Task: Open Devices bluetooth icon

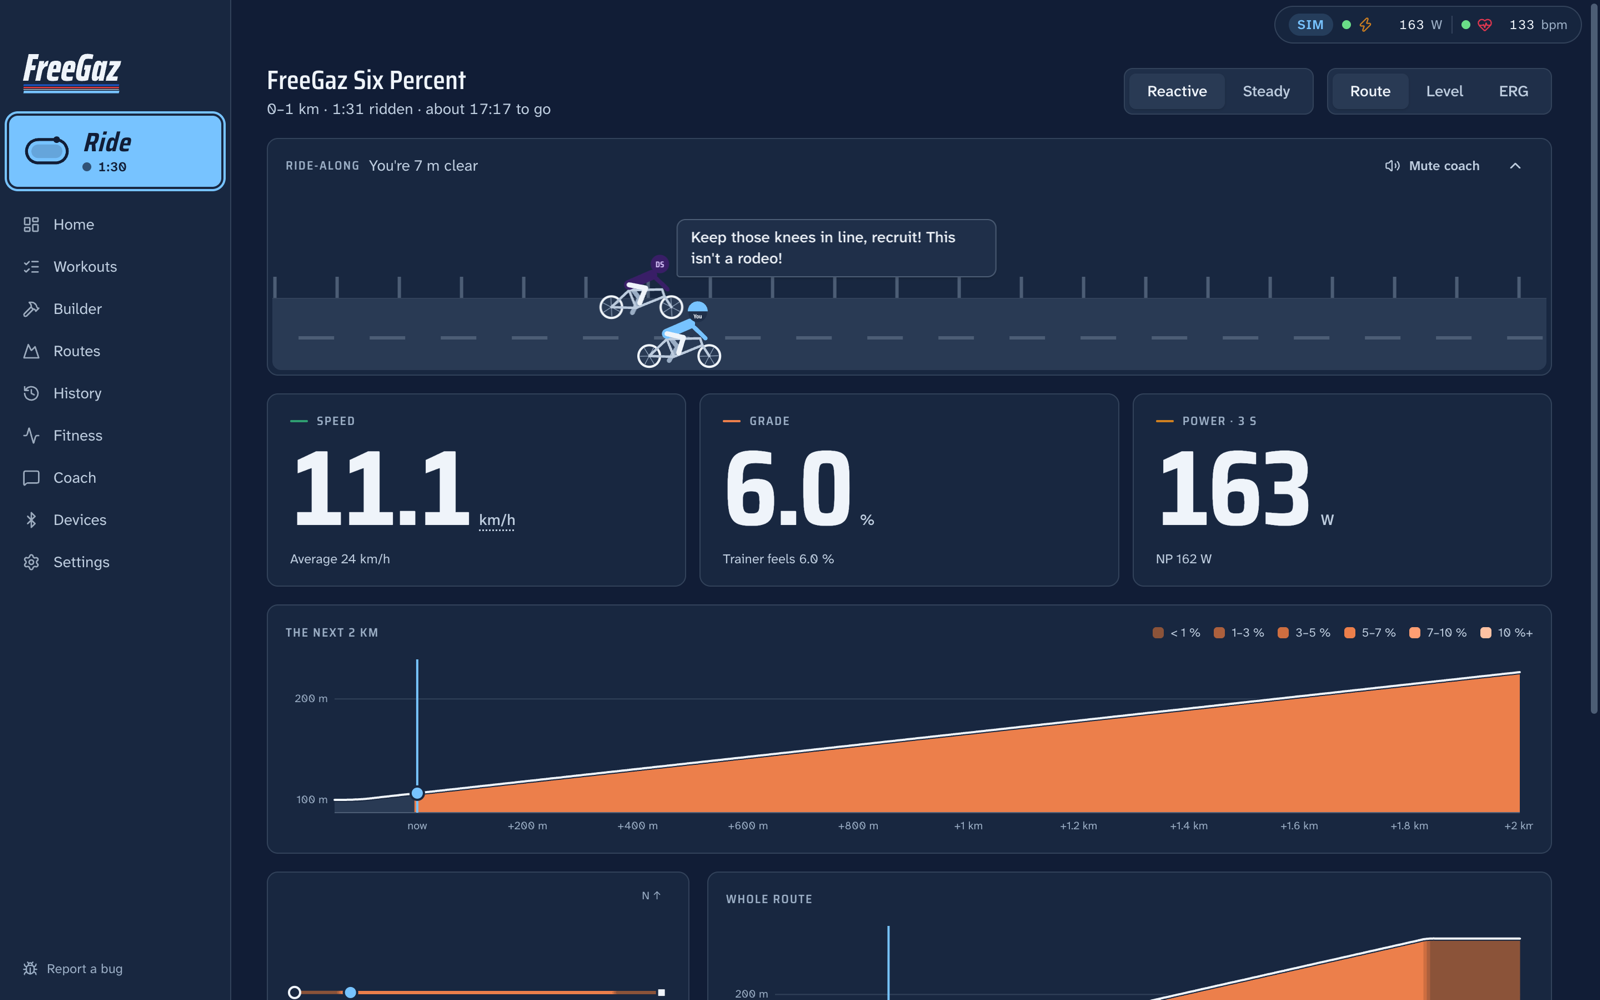Action: click(31, 519)
